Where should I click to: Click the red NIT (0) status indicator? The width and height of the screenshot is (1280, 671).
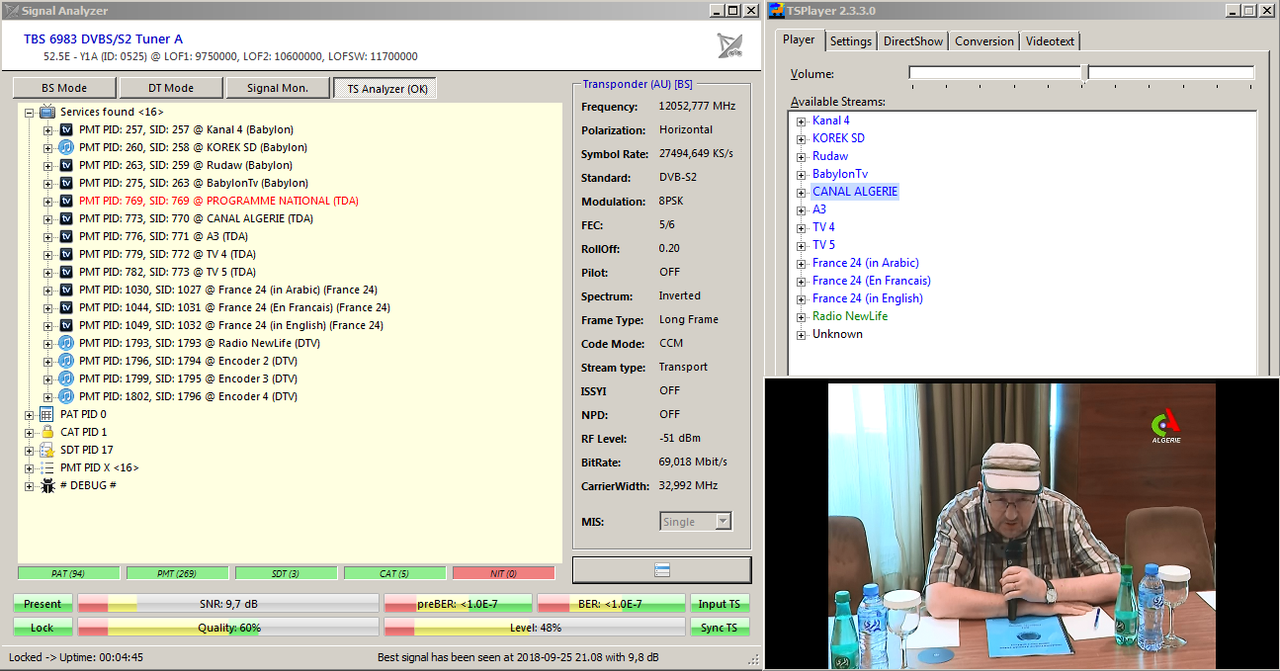(503, 573)
